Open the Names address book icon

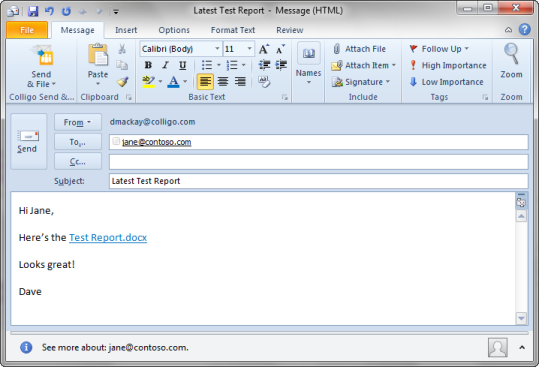309,53
